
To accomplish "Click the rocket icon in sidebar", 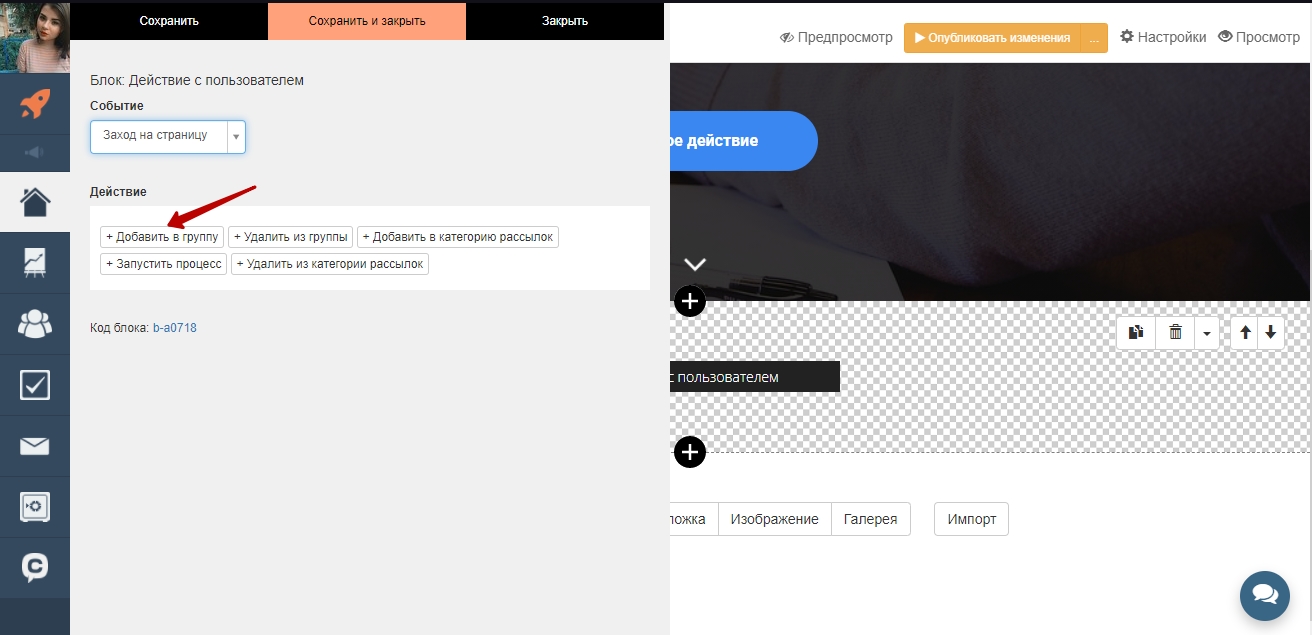I will (35, 104).
